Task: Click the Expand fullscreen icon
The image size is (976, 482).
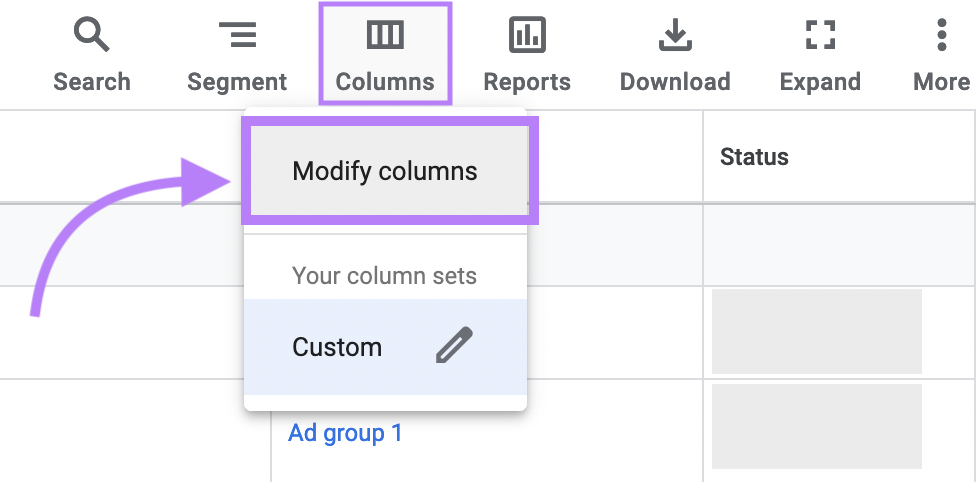Action: pyautogui.click(x=820, y=36)
